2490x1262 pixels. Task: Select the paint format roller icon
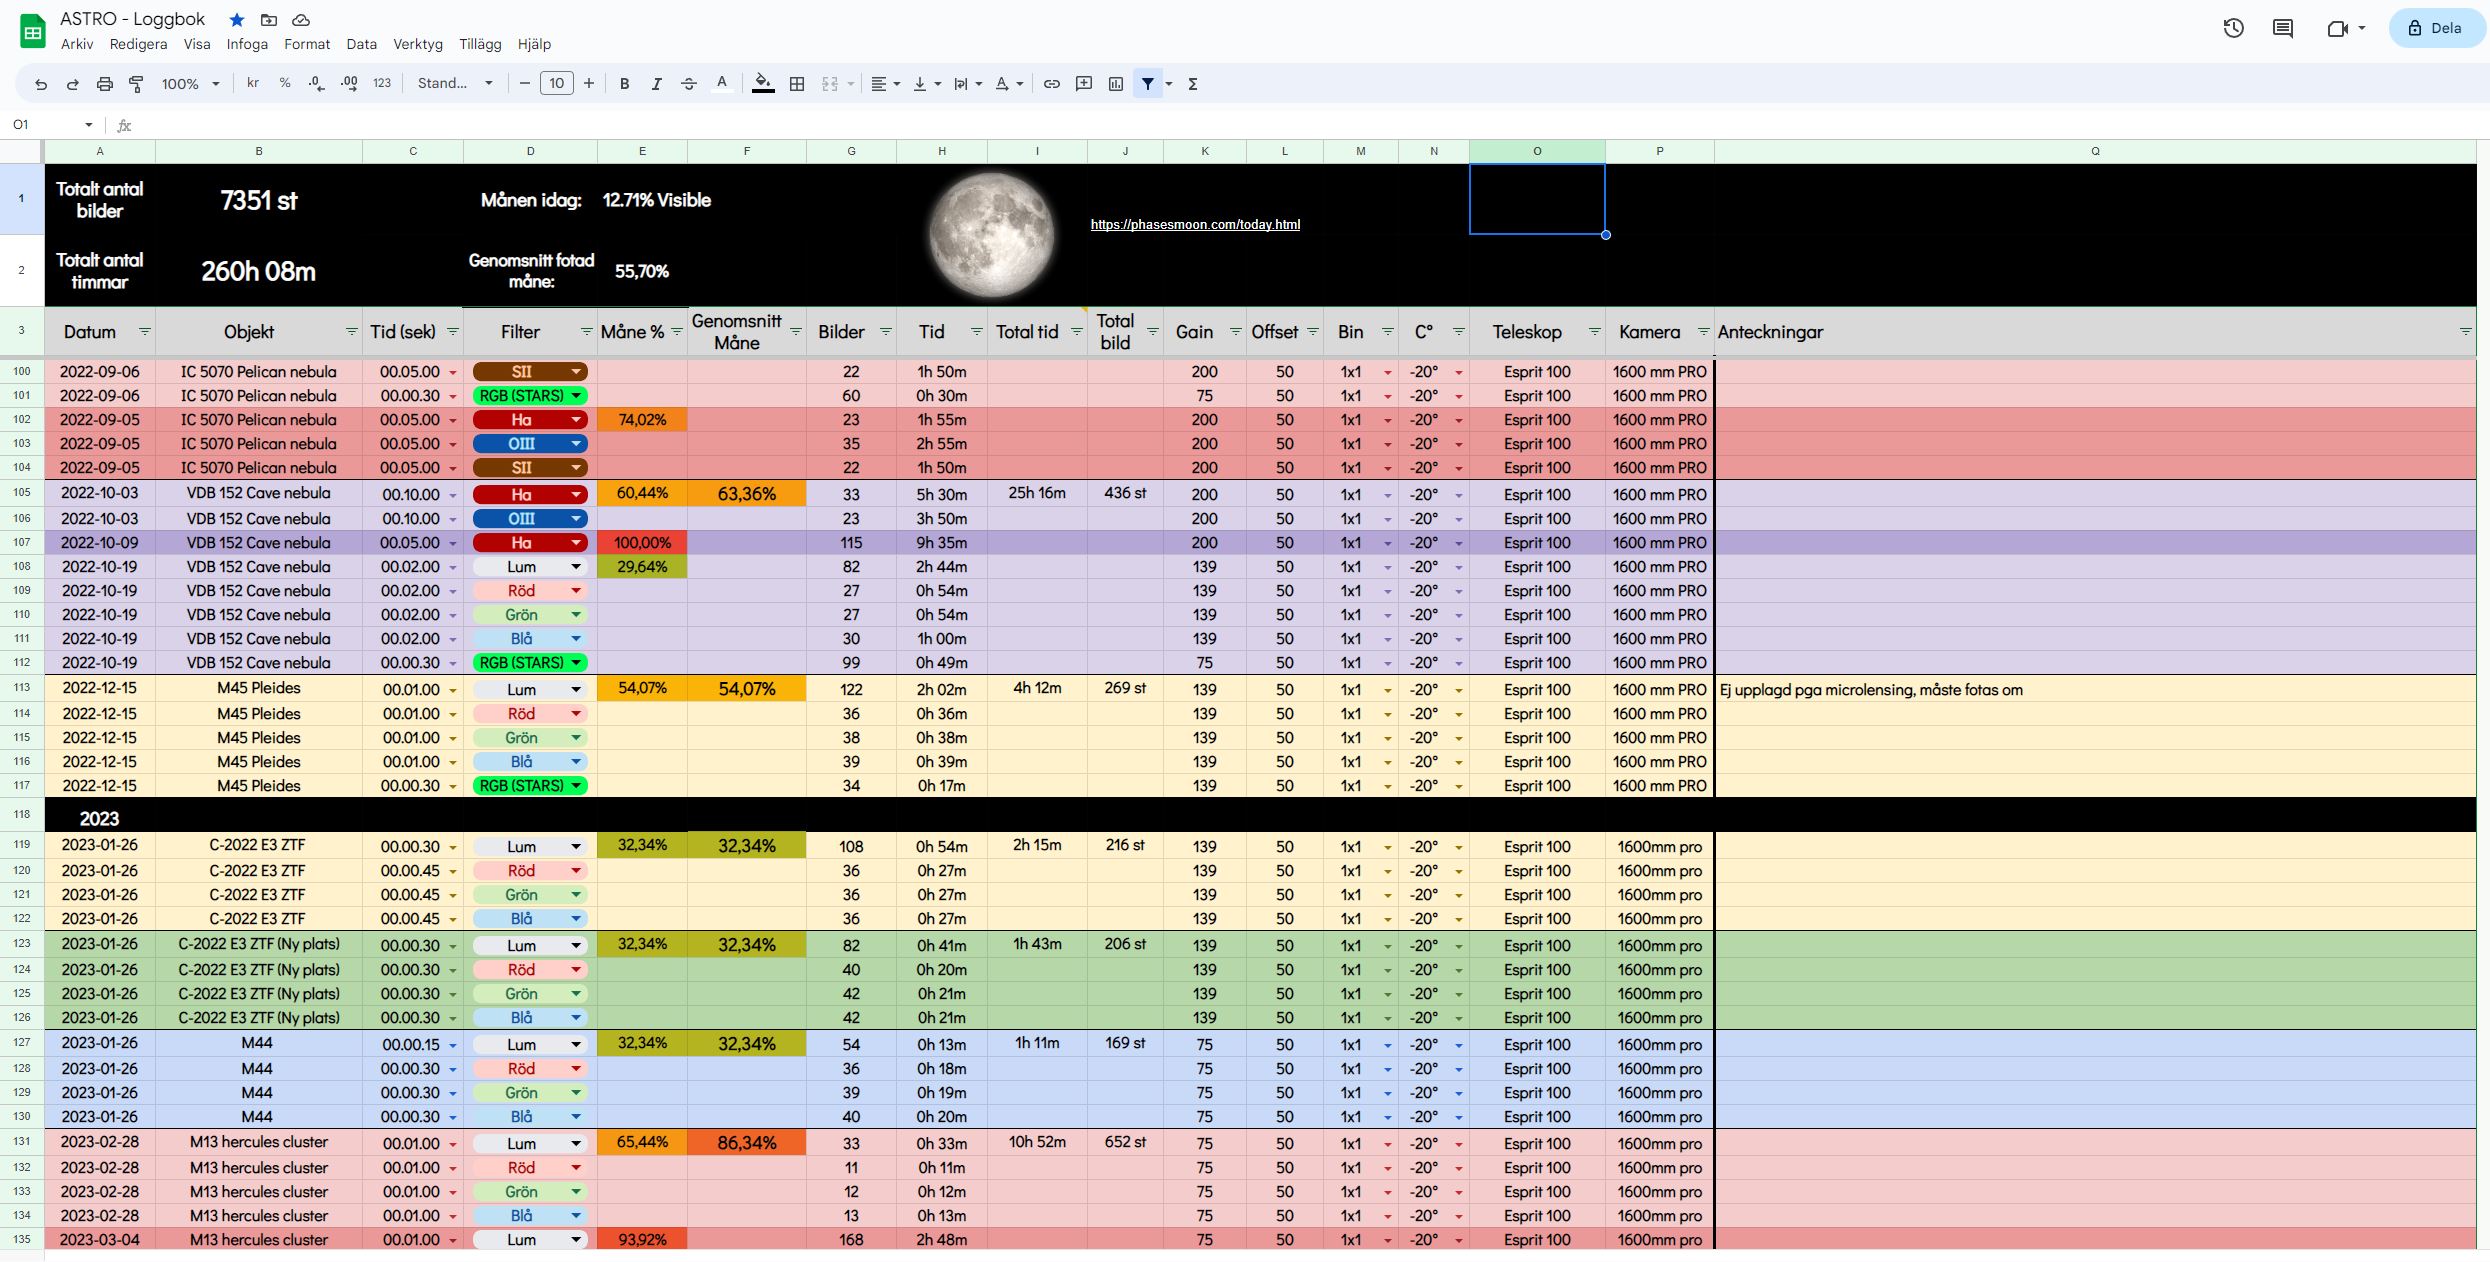point(136,84)
